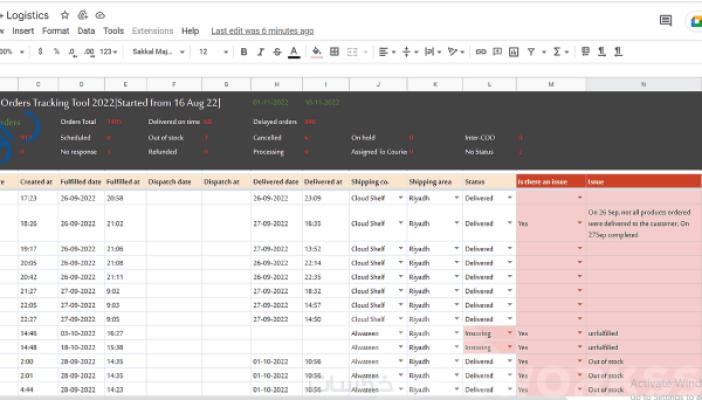Open the Format menu
The image size is (702, 400).
point(56,31)
